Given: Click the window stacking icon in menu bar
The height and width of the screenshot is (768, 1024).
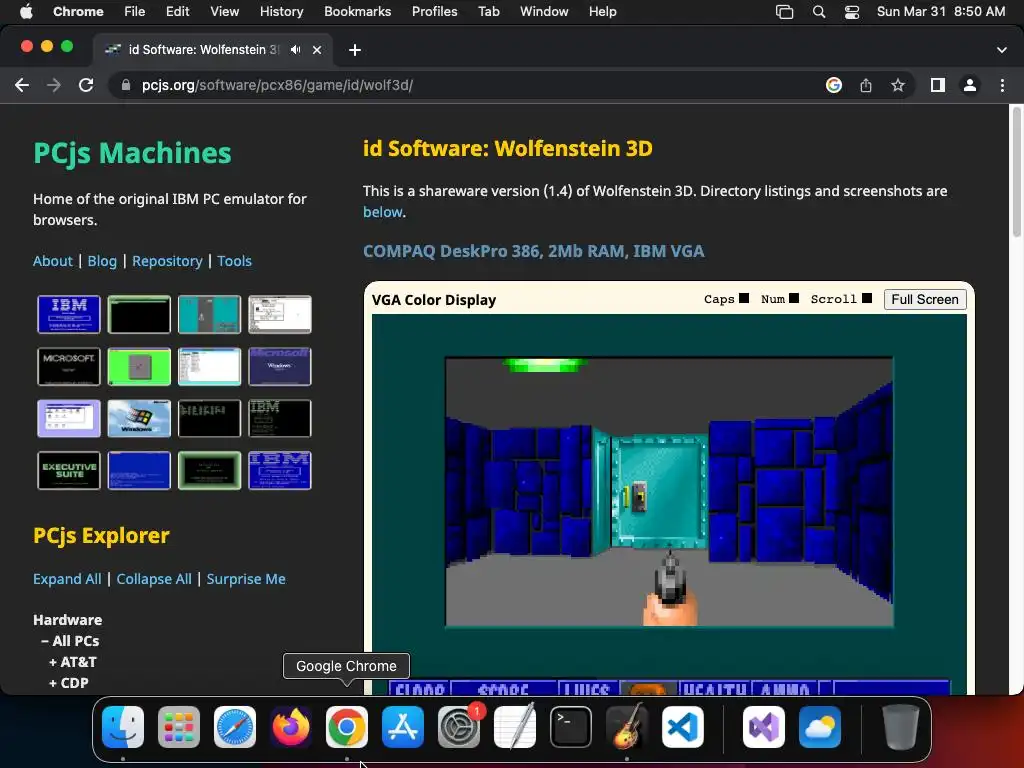Looking at the screenshot, I should pyautogui.click(x=784, y=12).
